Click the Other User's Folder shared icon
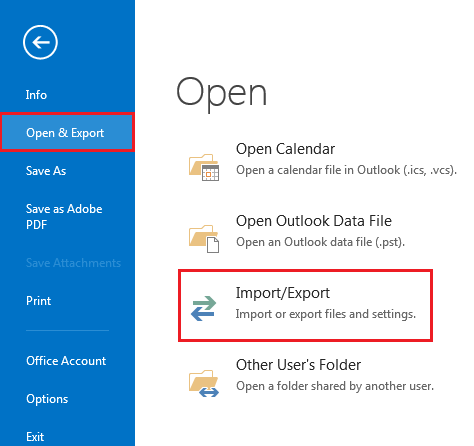Viewport: 474px width, 446px height. click(x=204, y=383)
